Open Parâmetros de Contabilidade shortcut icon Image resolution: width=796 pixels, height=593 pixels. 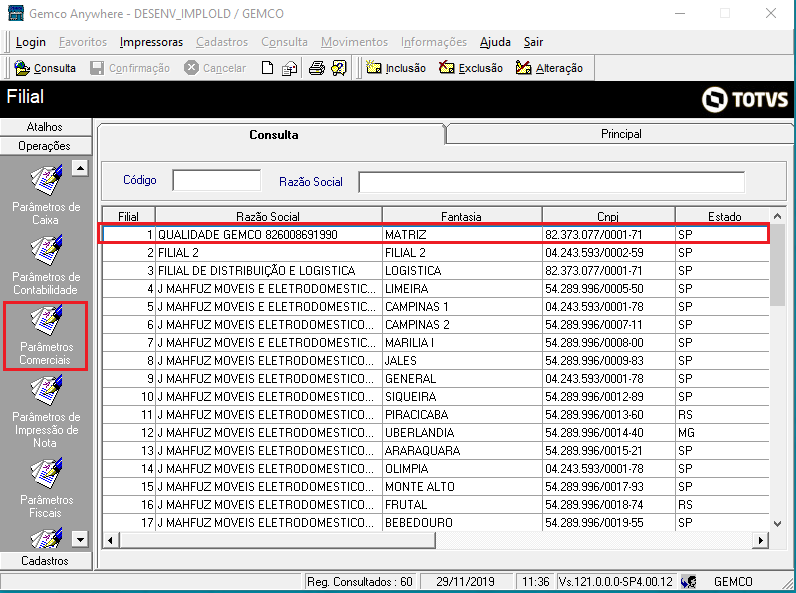click(46, 249)
